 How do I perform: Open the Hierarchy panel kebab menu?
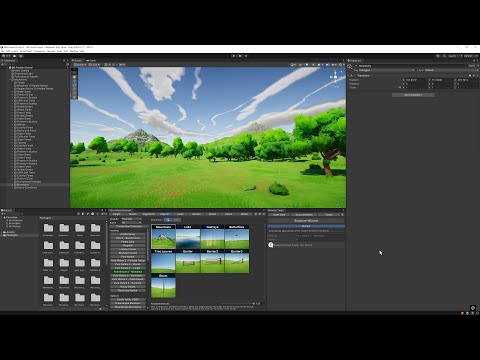pyautogui.click(x=68, y=61)
